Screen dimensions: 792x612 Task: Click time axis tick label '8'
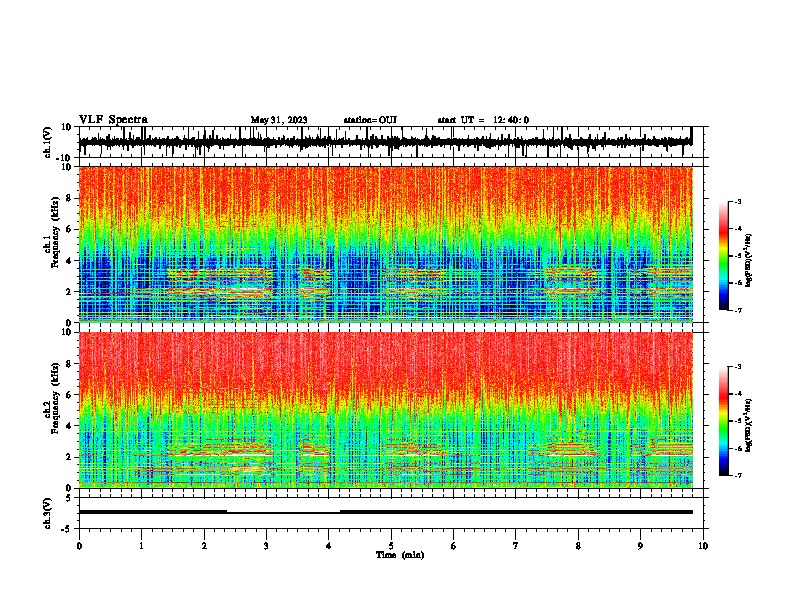coord(578,546)
